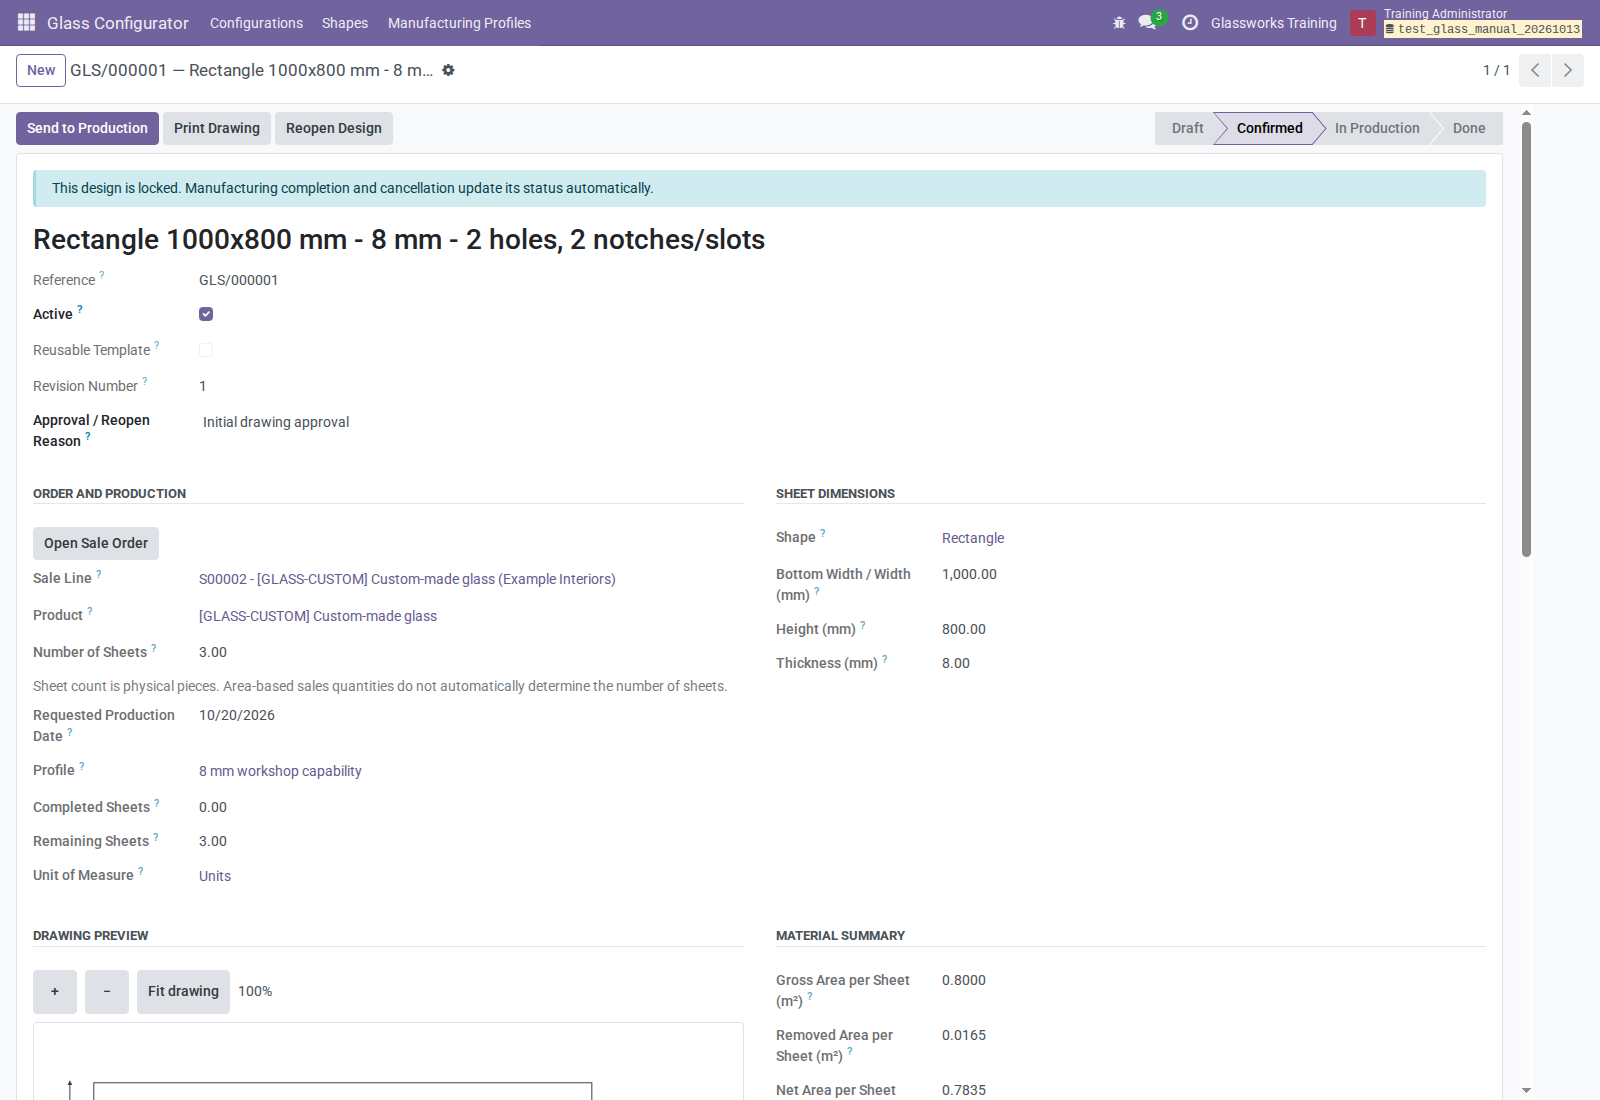Open the record actions gear icon
Viewport: 1600px width, 1100px height.
pyautogui.click(x=448, y=70)
